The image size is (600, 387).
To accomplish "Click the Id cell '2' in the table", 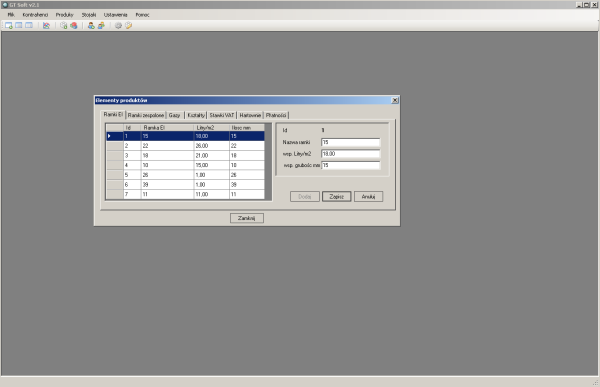I will tap(132, 146).
